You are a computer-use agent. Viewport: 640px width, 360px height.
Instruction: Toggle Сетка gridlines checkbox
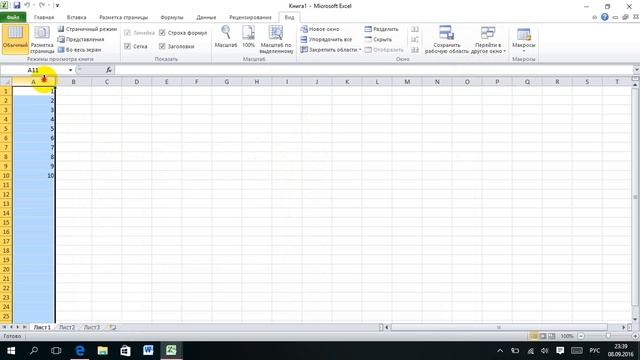tap(127, 46)
